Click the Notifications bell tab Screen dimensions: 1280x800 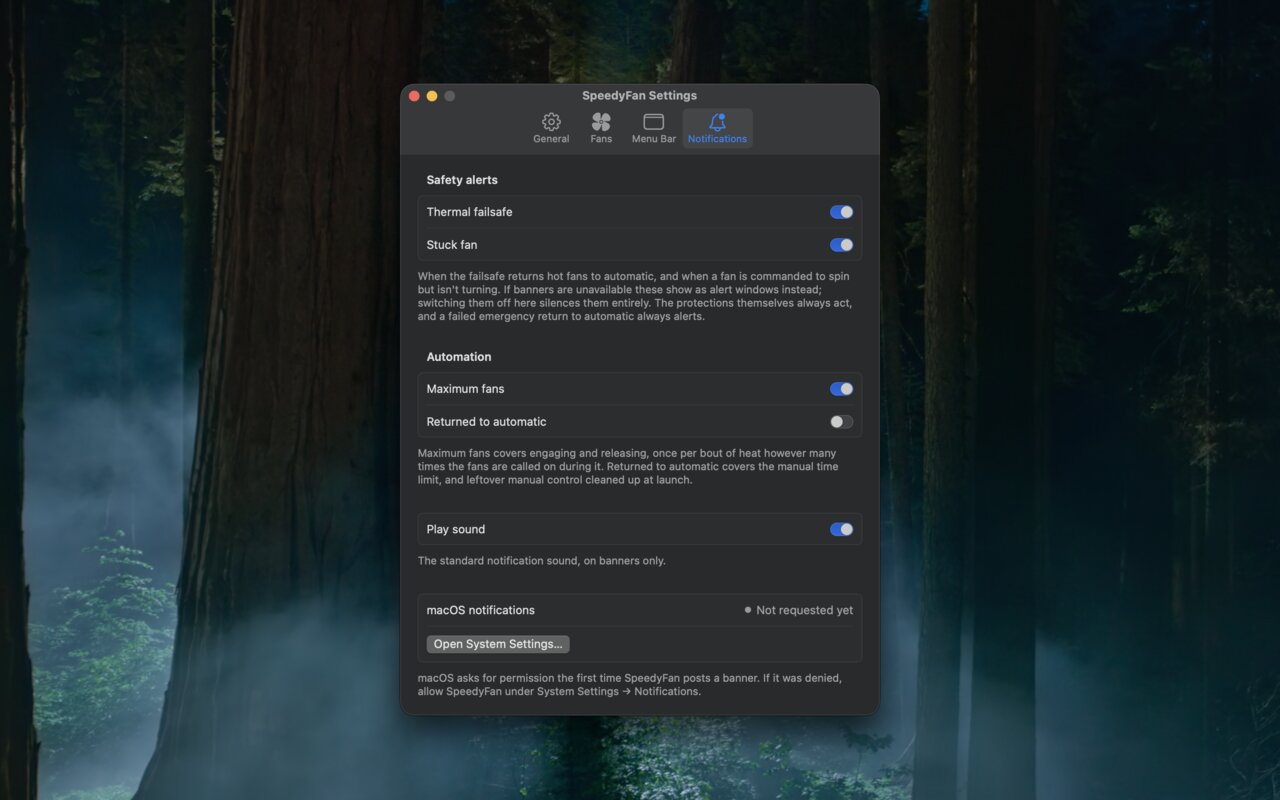coord(718,128)
